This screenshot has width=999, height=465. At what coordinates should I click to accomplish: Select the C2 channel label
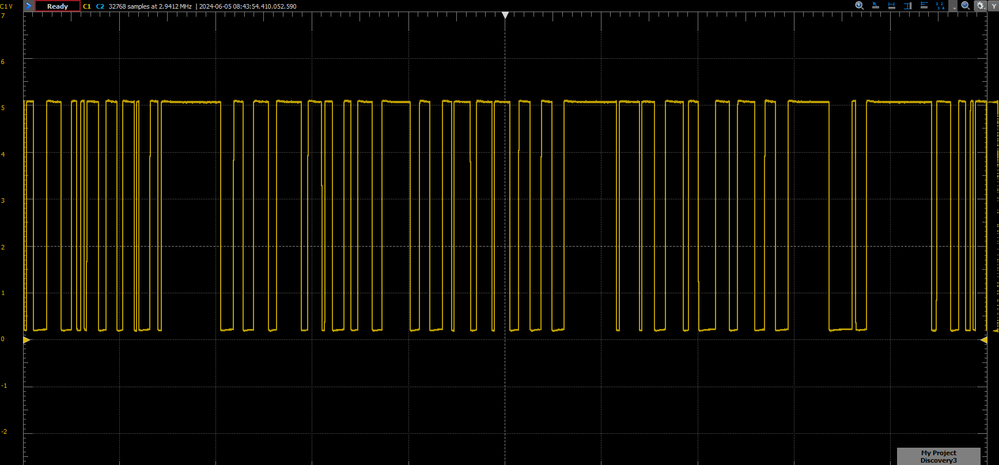(100, 6)
